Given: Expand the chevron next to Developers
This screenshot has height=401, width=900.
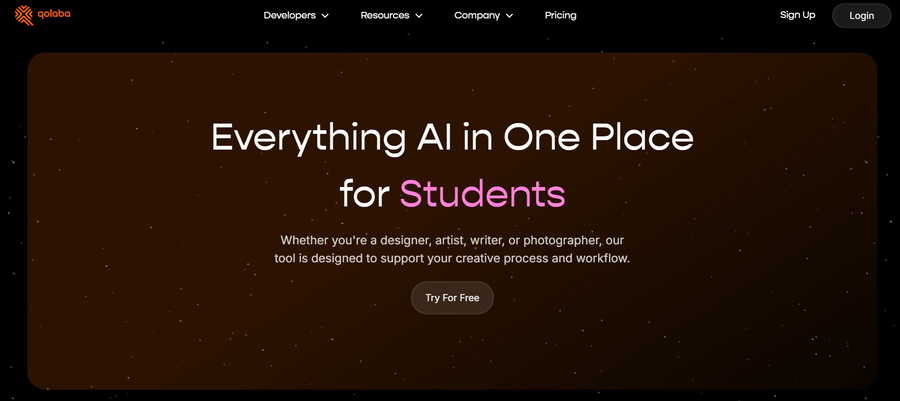Looking at the screenshot, I should click(325, 16).
